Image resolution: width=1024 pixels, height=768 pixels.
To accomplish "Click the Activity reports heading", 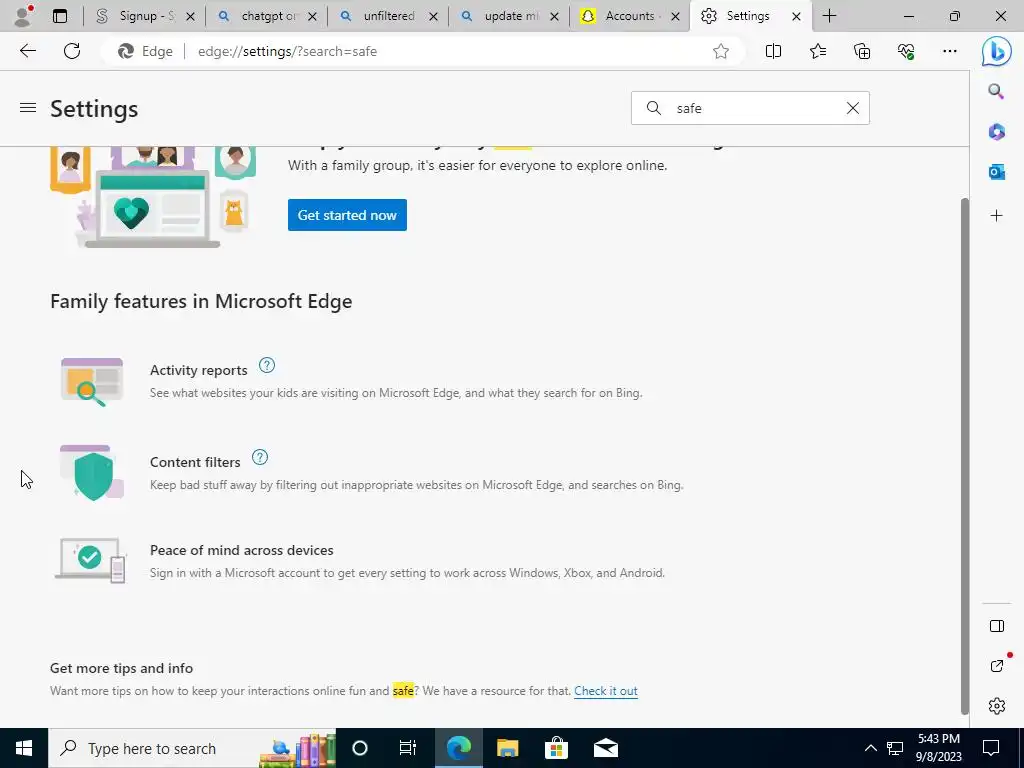I will 199,370.
